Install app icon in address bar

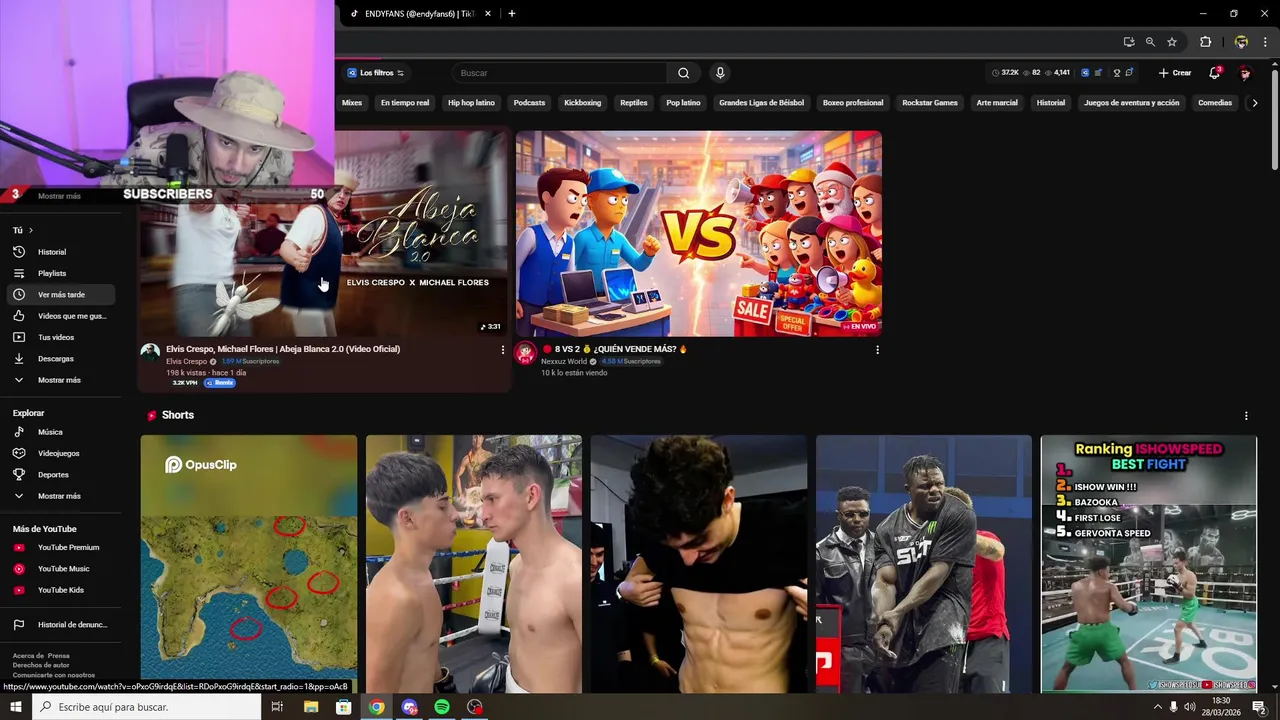(x=1129, y=42)
